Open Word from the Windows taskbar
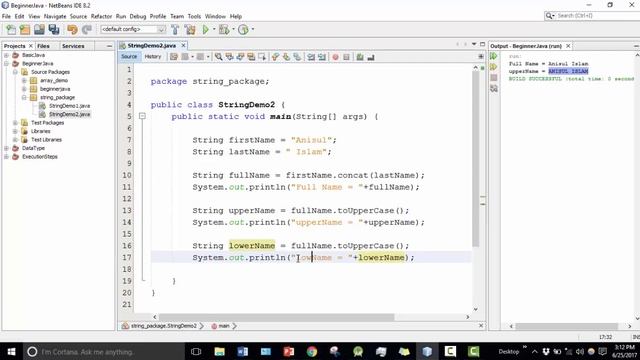The image size is (640, 360). [x=242, y=351]
